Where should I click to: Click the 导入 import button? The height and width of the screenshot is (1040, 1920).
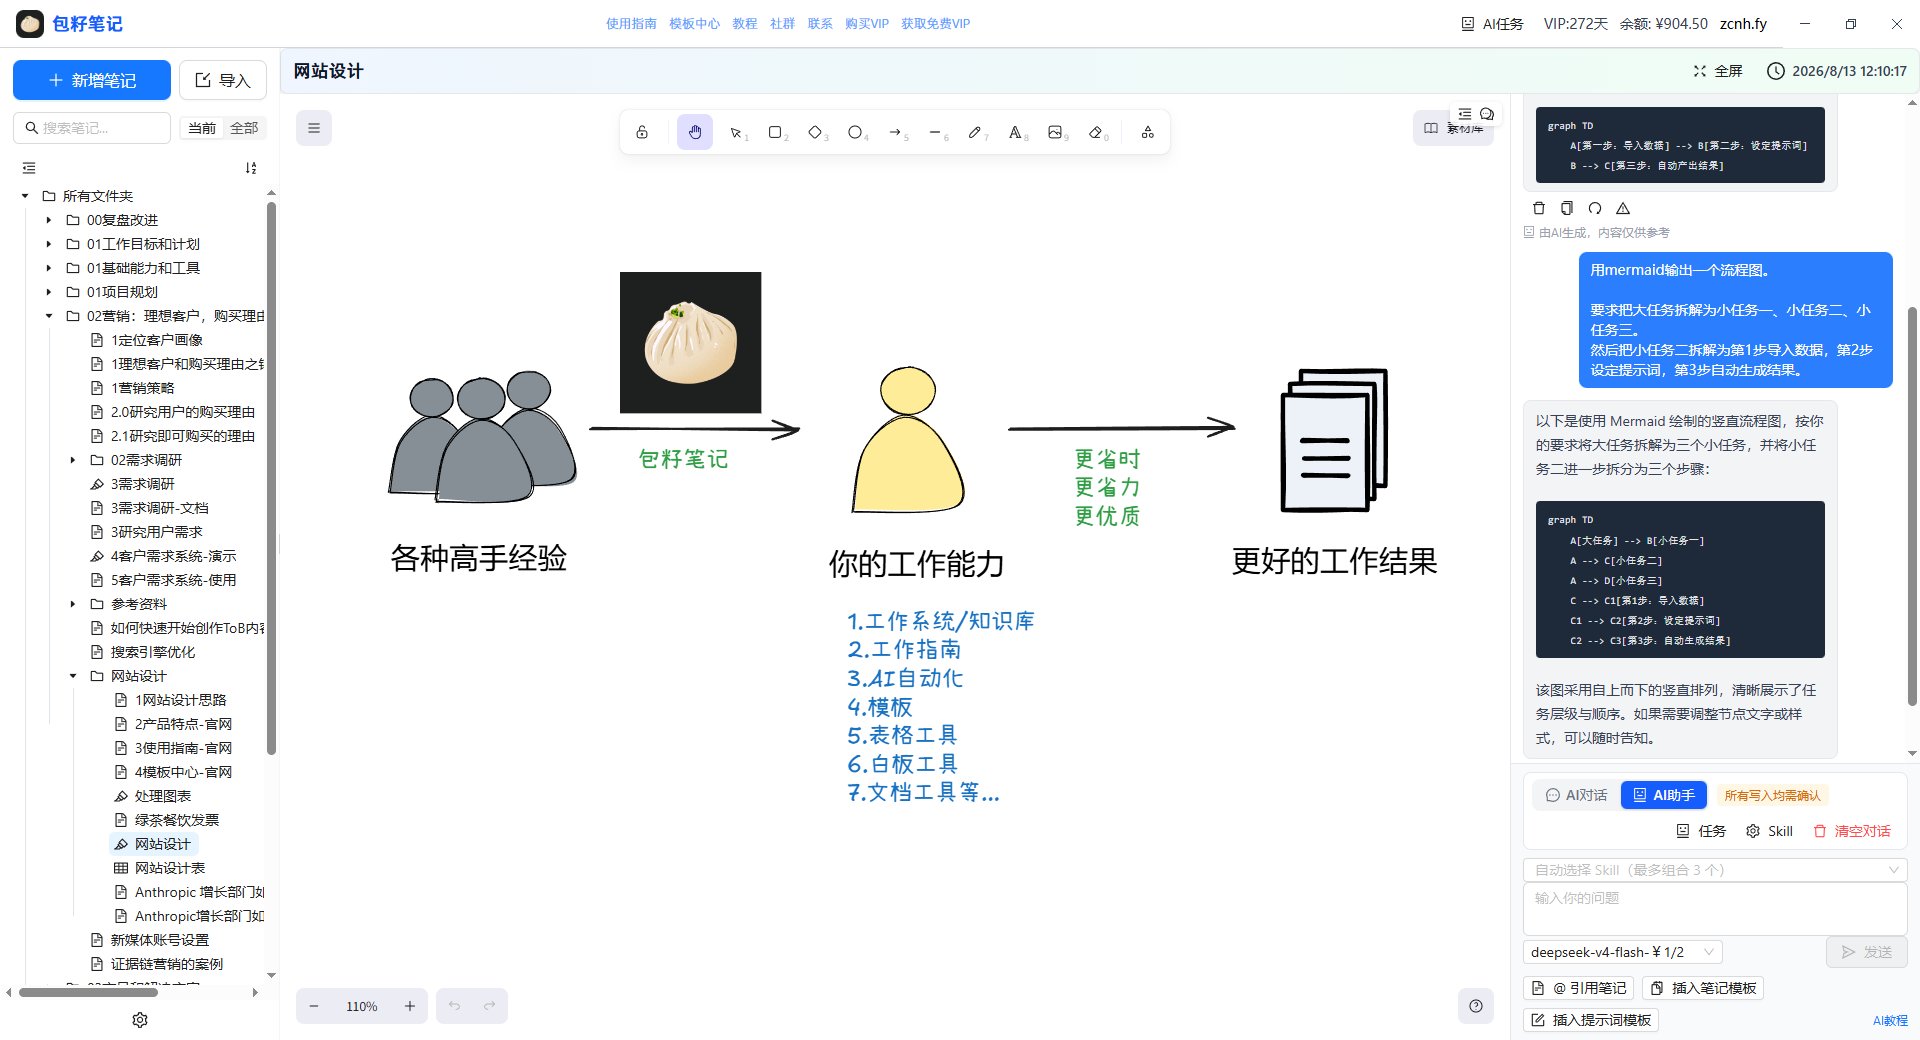tap(223, 80)
